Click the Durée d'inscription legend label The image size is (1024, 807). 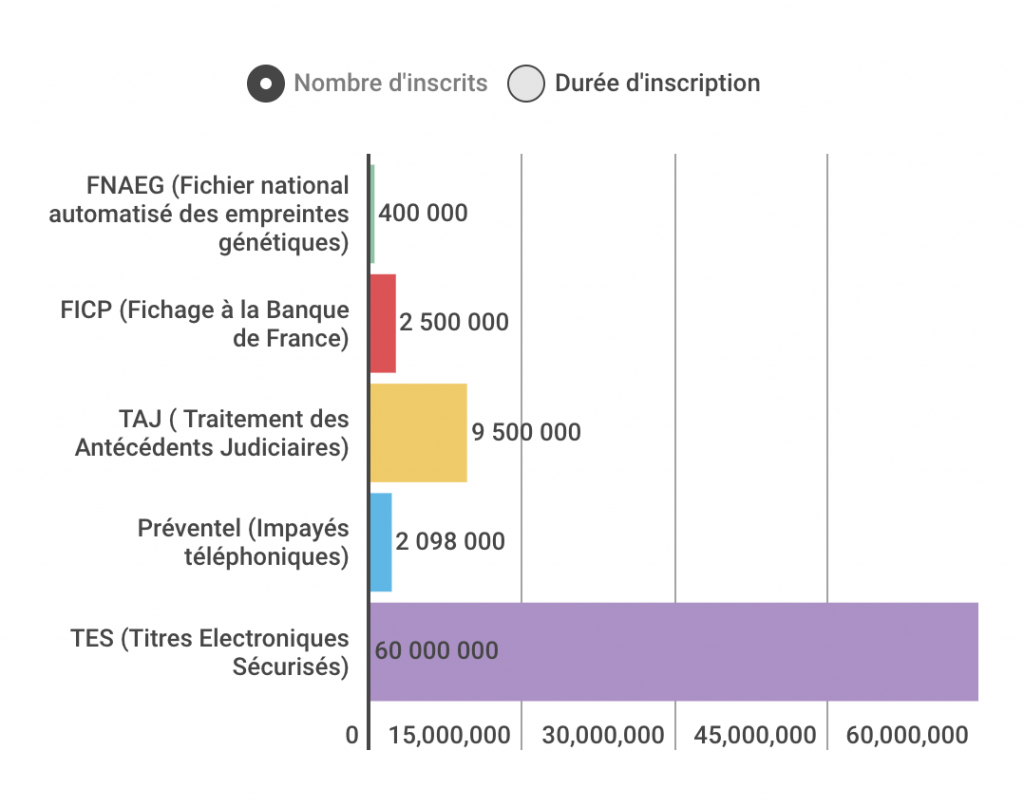click(x=657, y=83)
